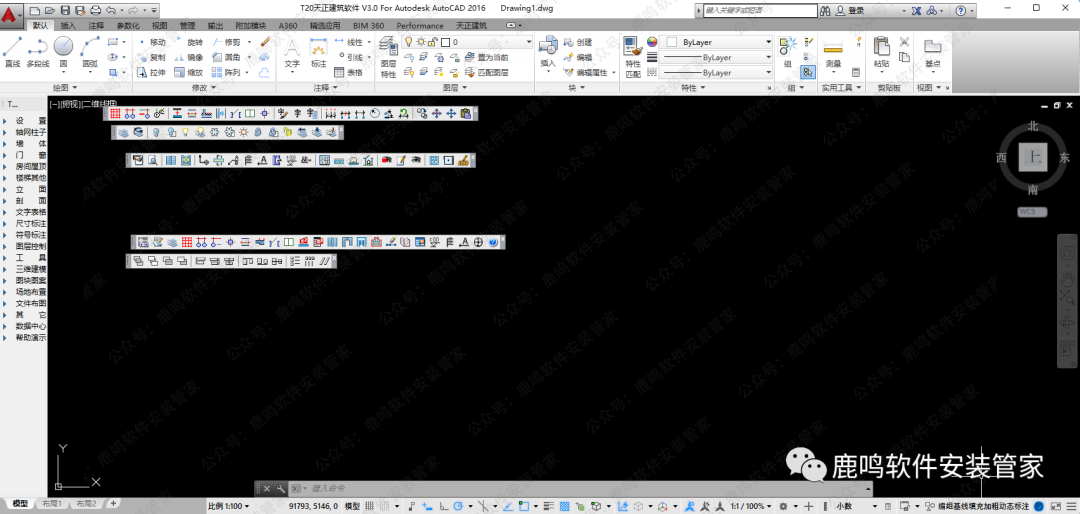The image size is (1080, 514).
Task: Toggle 模型 model space in status bar
Action: (352, 506)
